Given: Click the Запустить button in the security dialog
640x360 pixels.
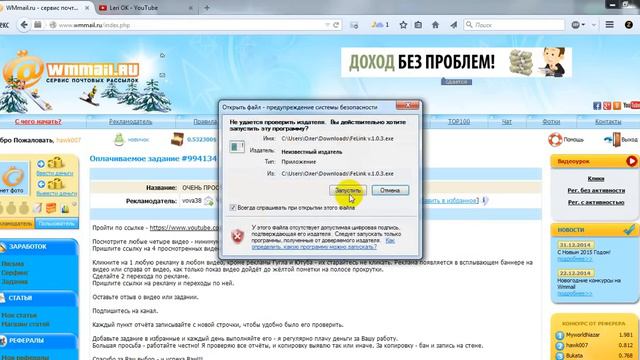Looking at the screenshot, I should pyautogui.click(x=348, y=190).
